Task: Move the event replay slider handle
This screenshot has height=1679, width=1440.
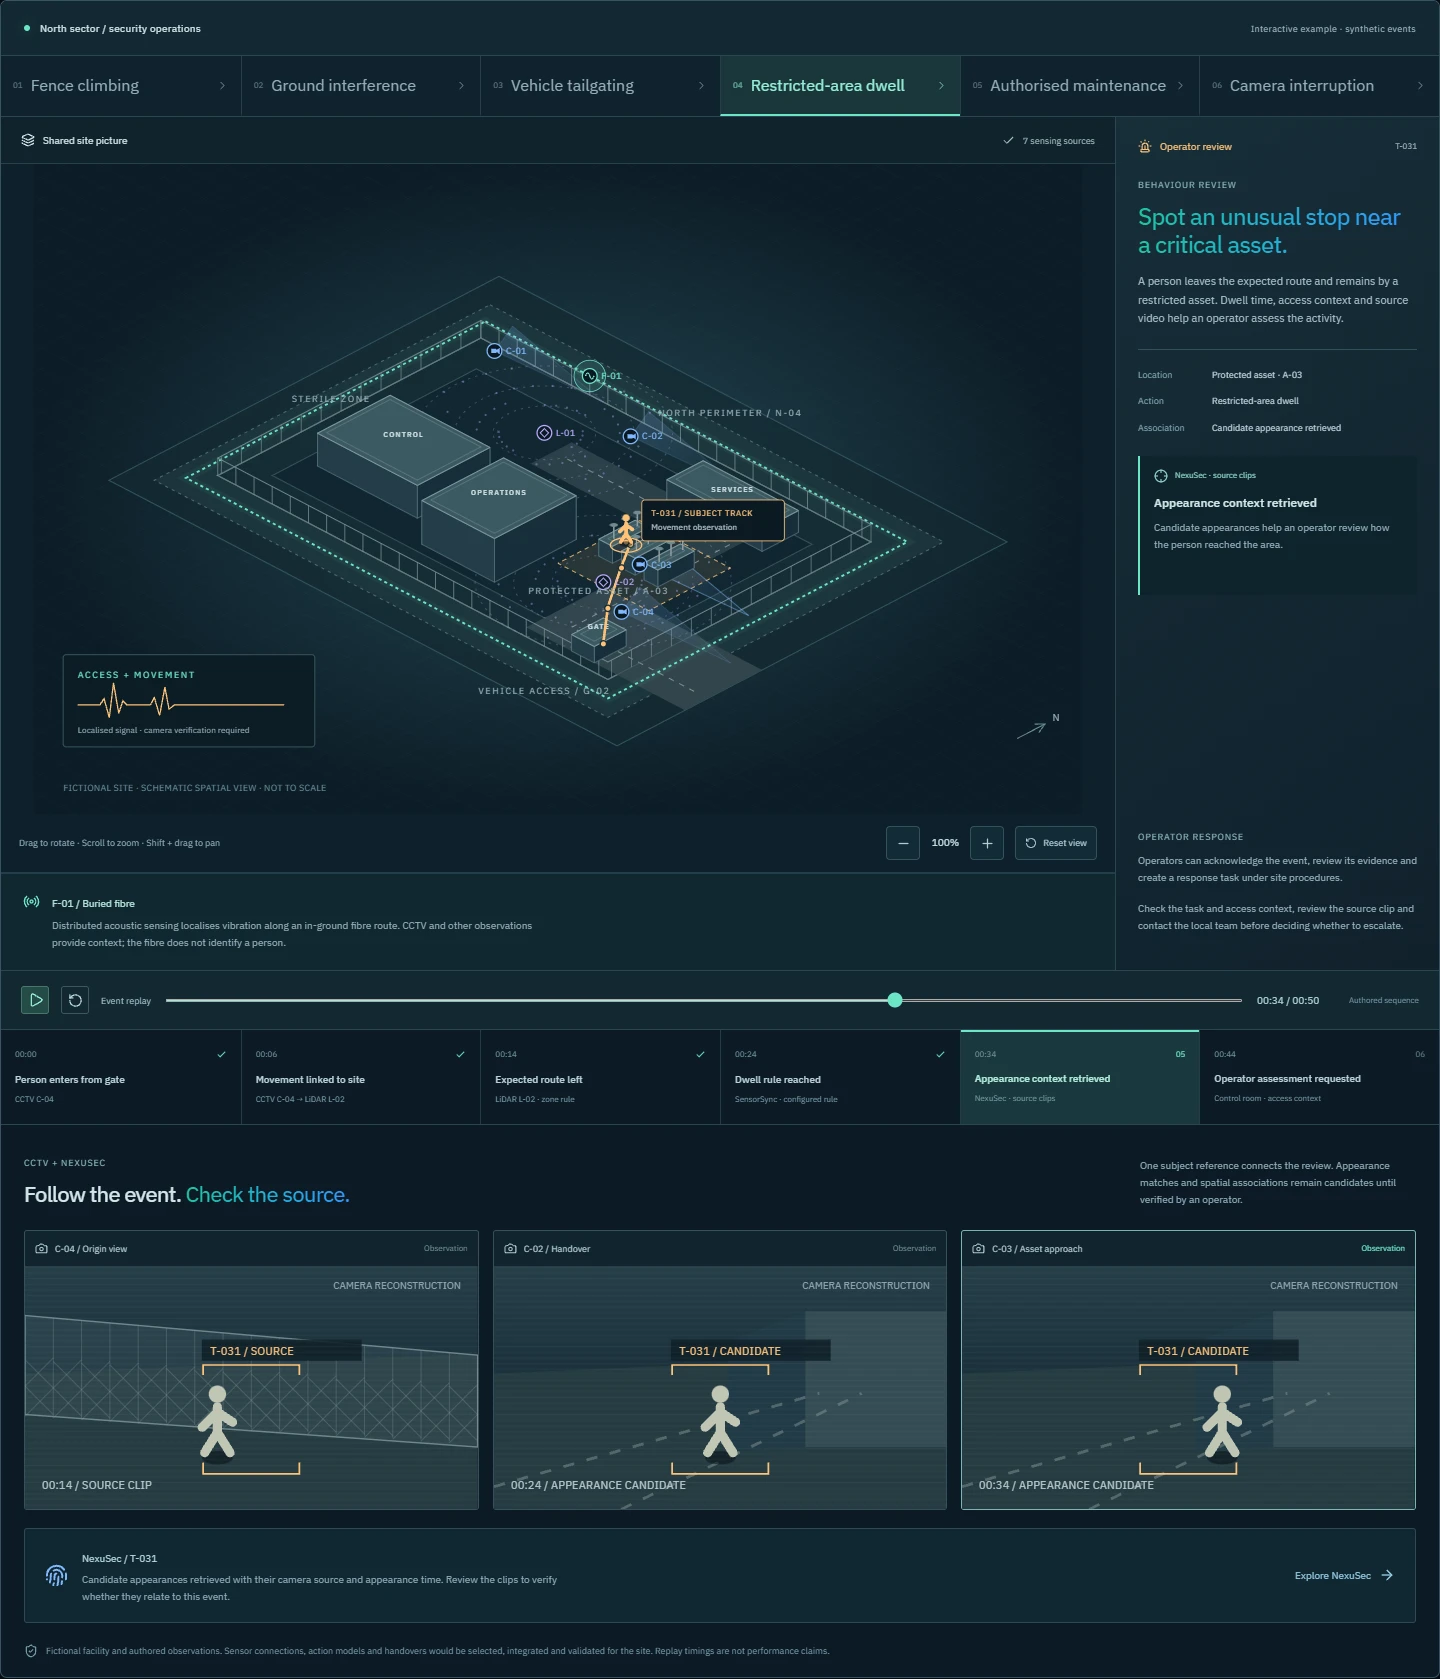Action: click(895, 1000)
